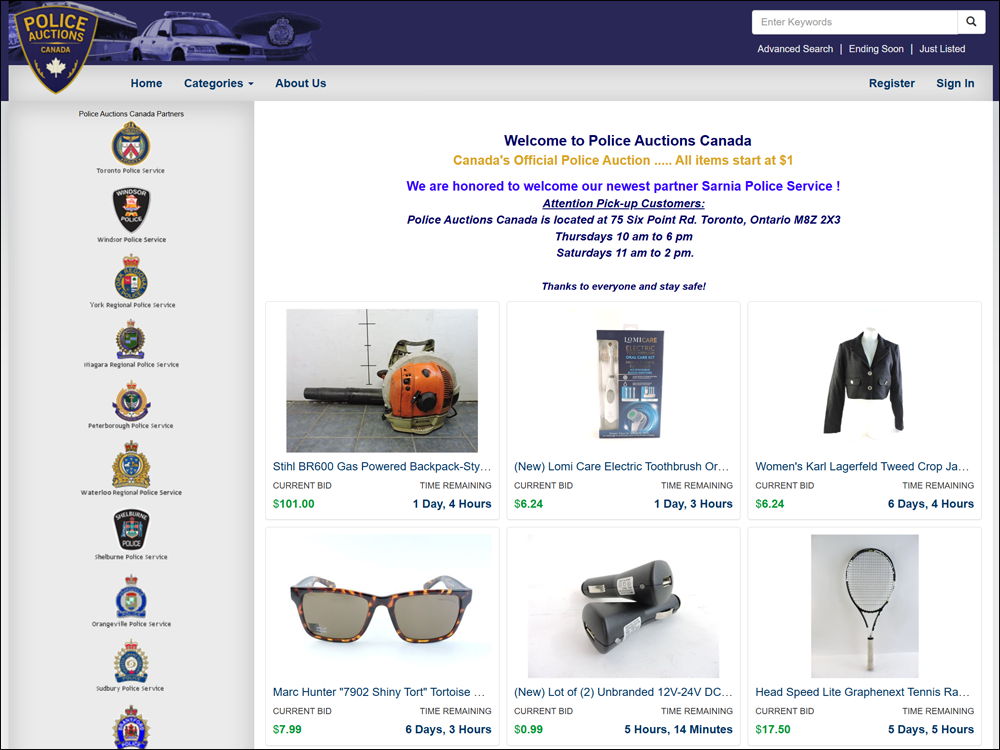Open the Niagara Regional Police Service badge
Image resolution: width=1000 pixels, height=750 pixels.
tap(130, 339)
